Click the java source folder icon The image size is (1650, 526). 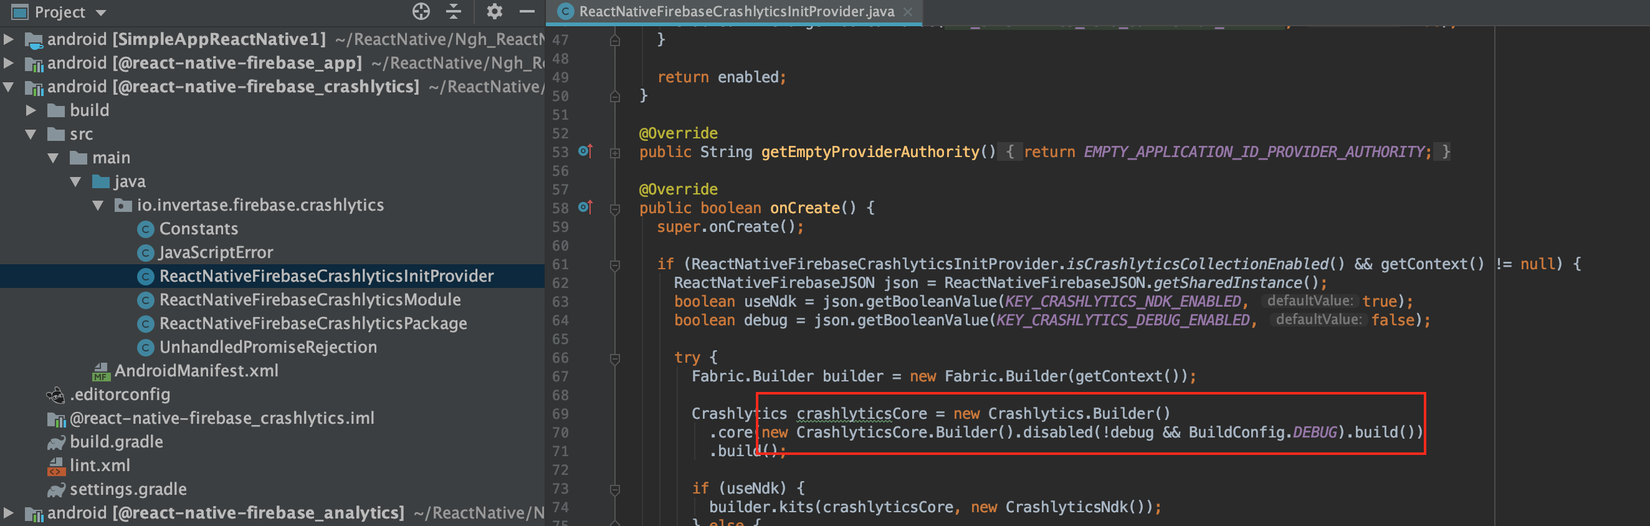click(101, 182)
